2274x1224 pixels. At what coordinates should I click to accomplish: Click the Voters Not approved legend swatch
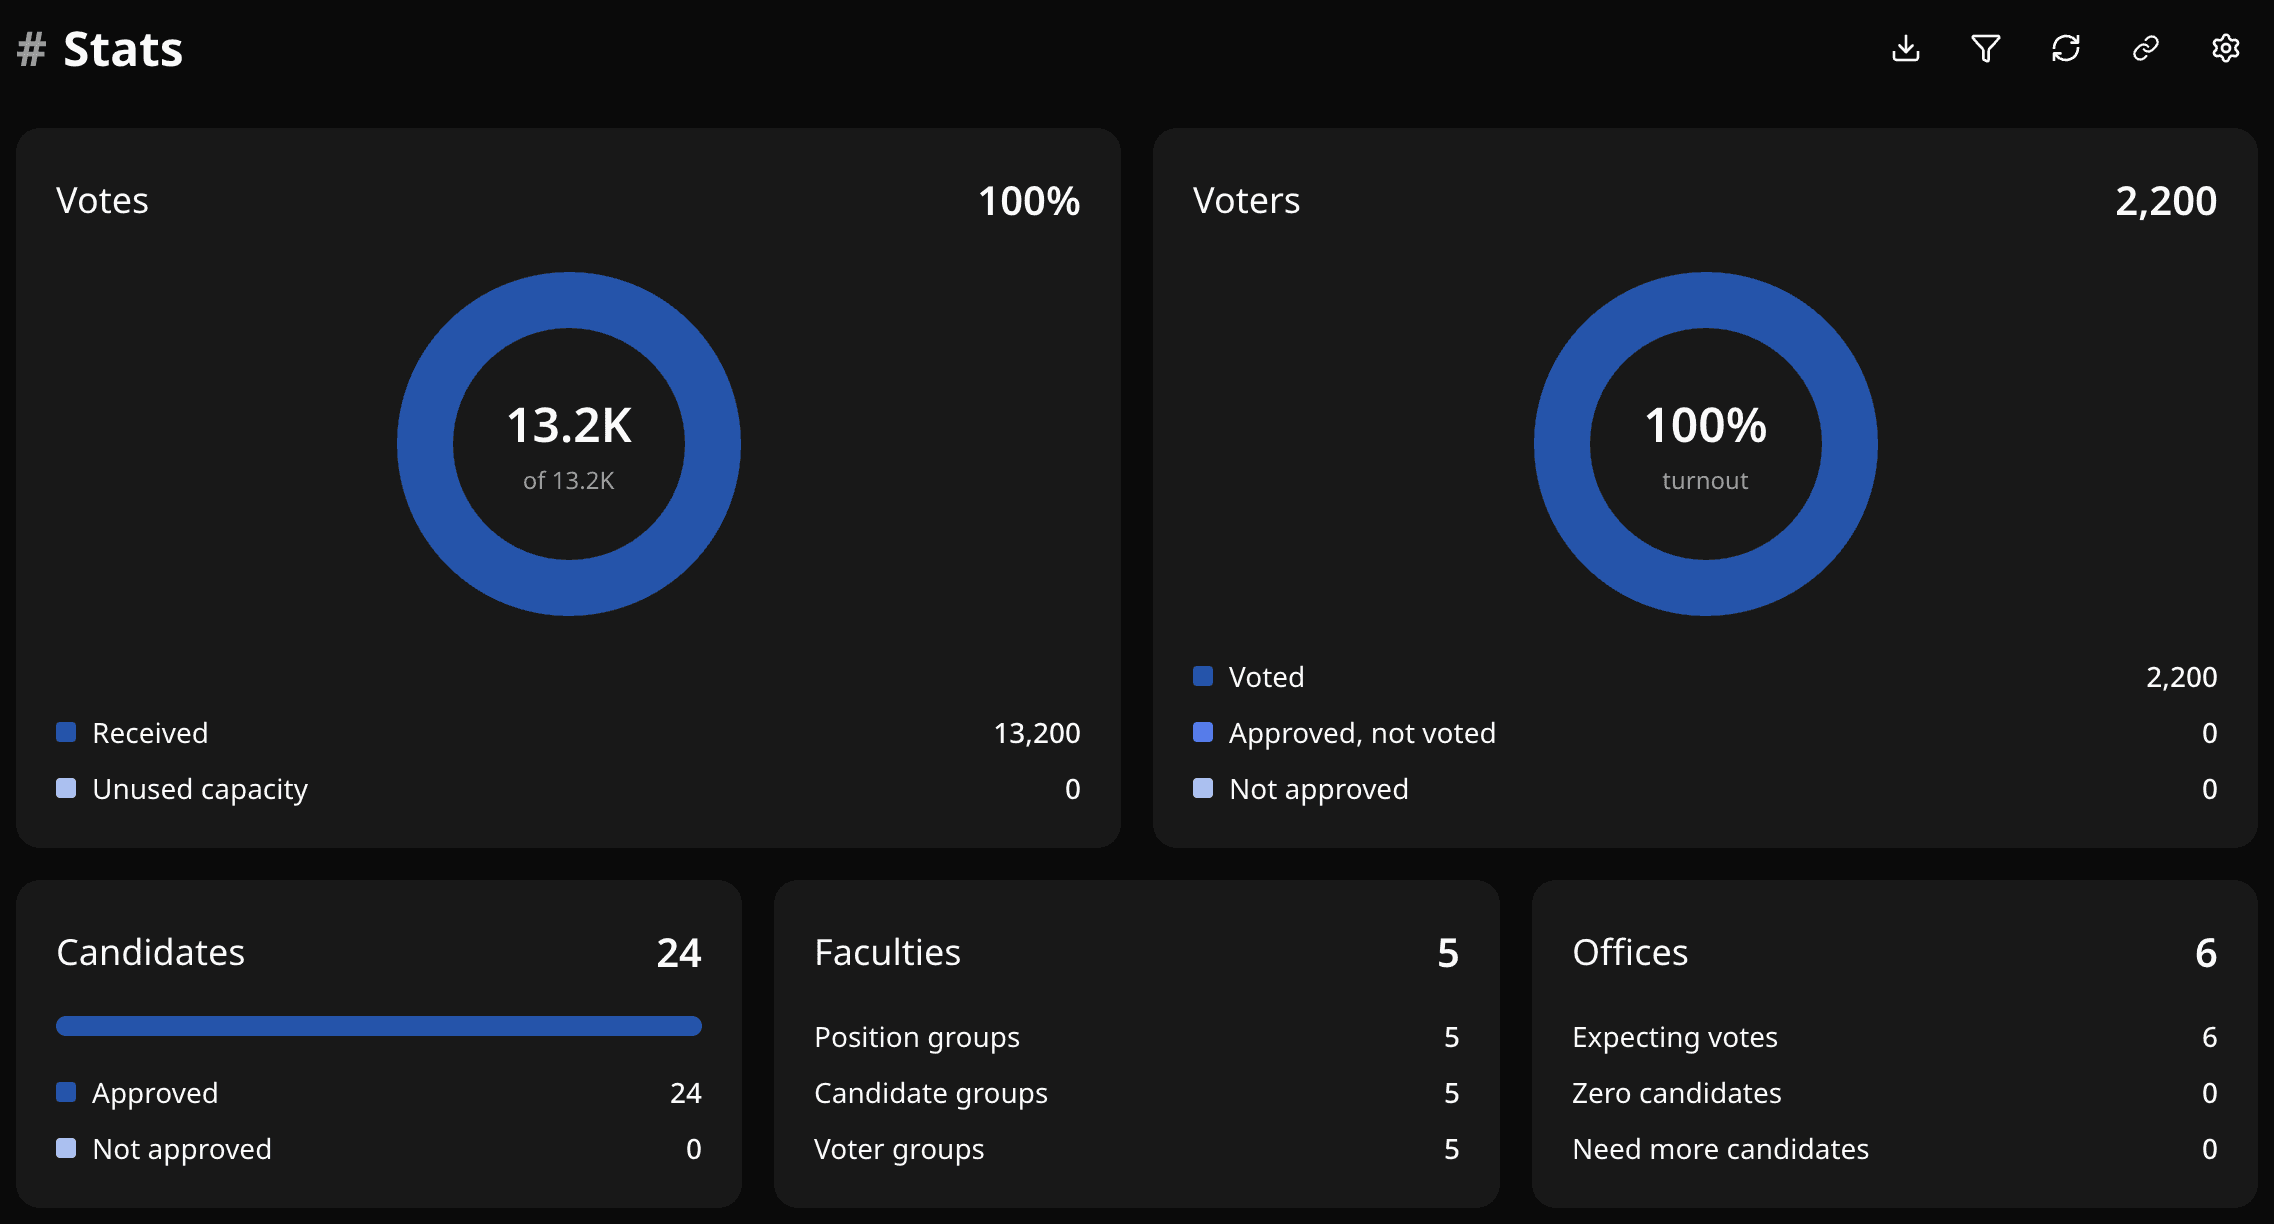coord(1203,788)
